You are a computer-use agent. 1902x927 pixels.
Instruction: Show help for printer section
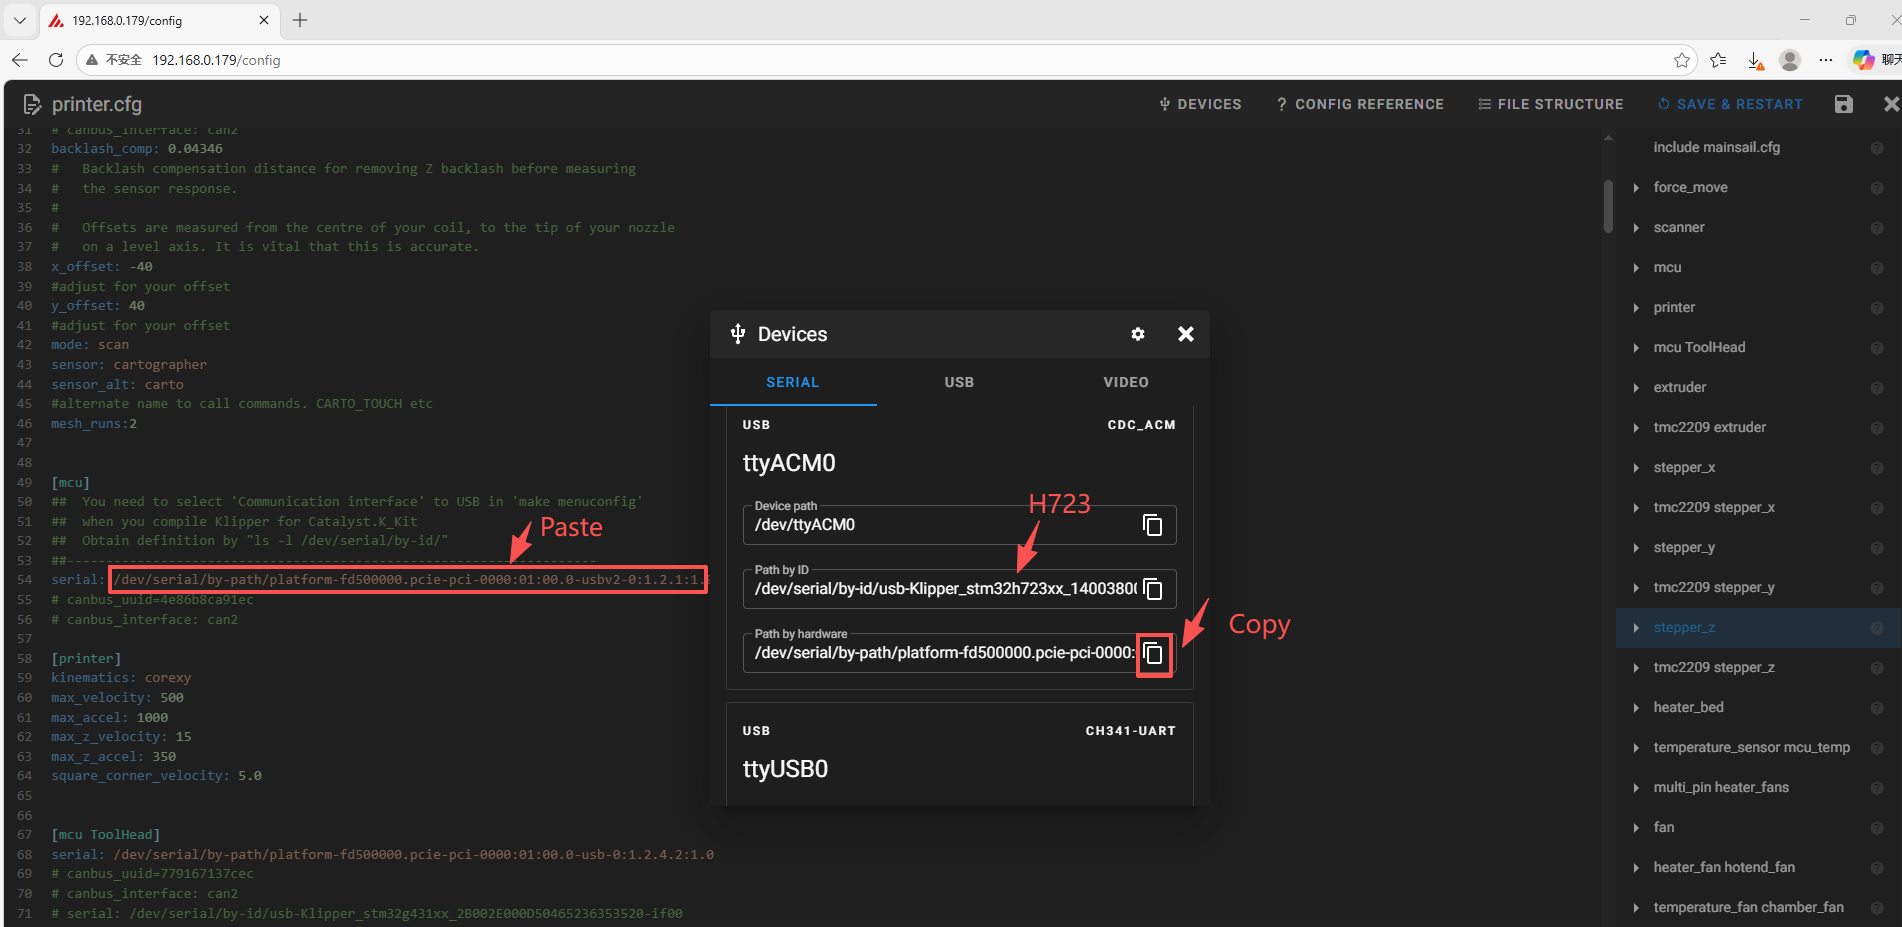[1877, 308]
